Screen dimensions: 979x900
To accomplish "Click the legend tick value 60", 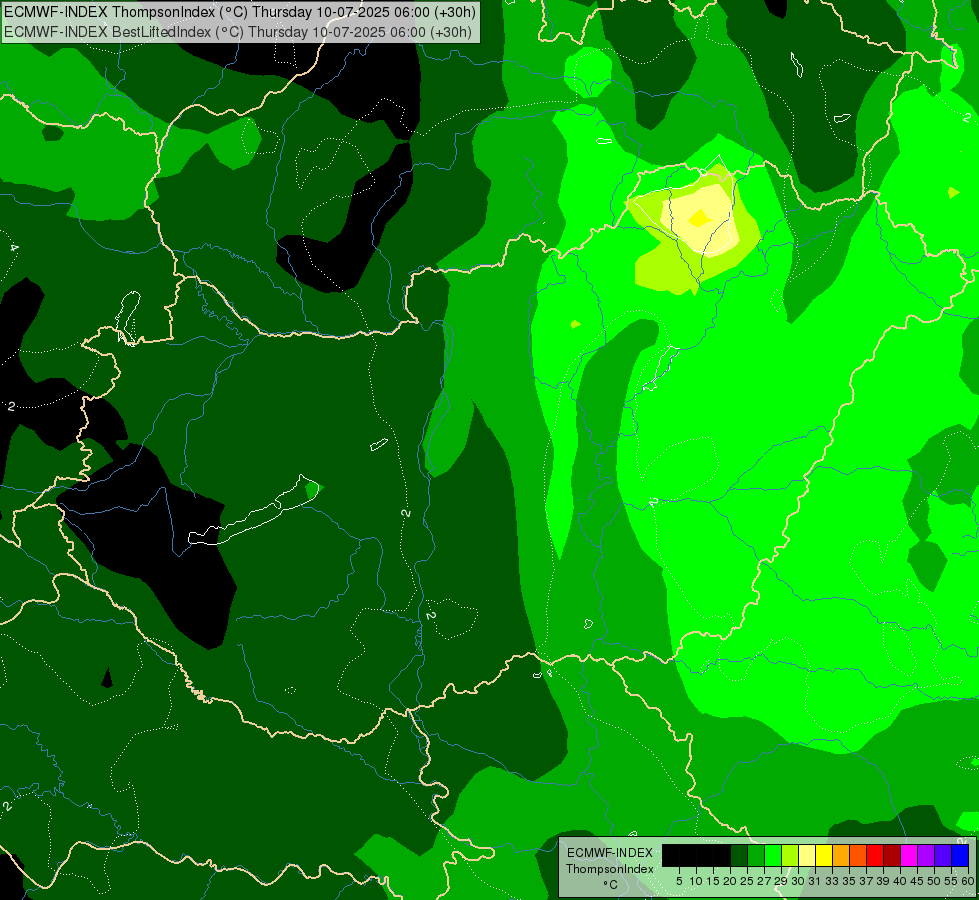I will point(967,881).
